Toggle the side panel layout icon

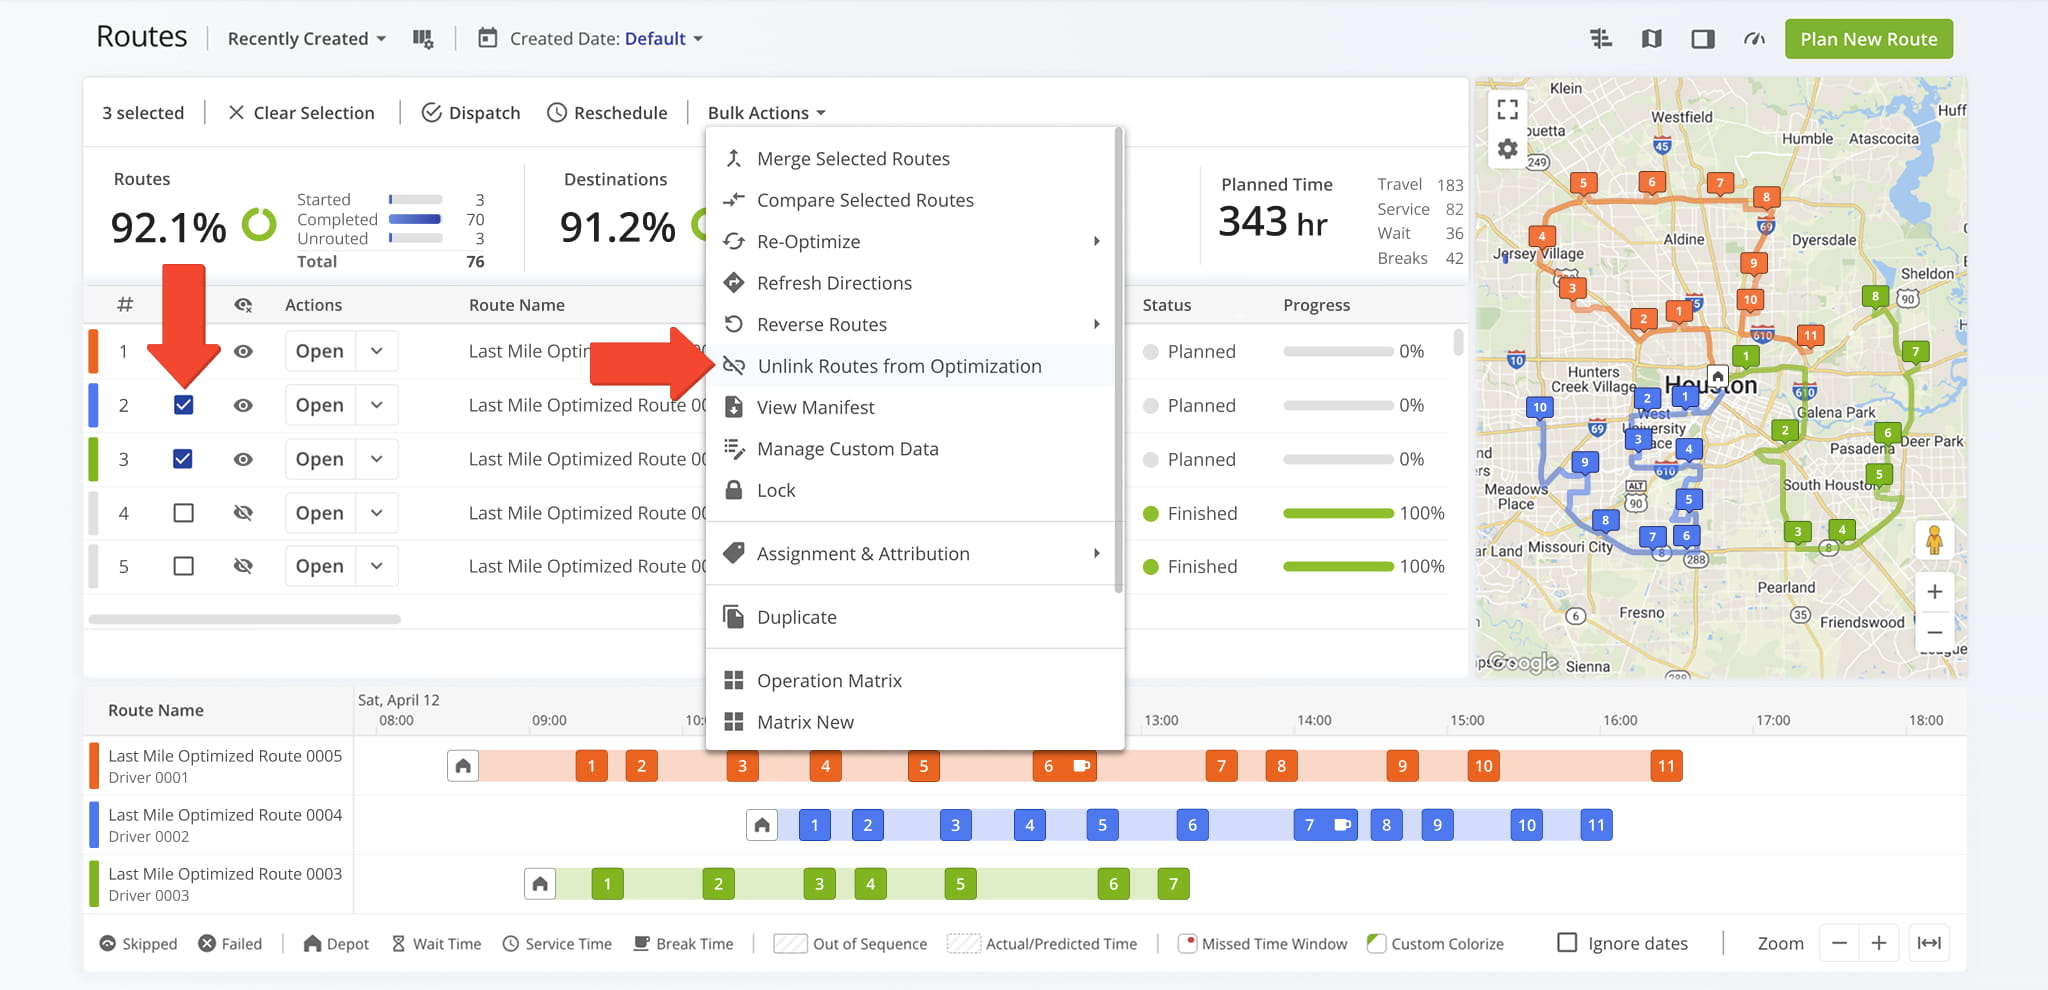pyautogui.click(x=1703, y=39)
